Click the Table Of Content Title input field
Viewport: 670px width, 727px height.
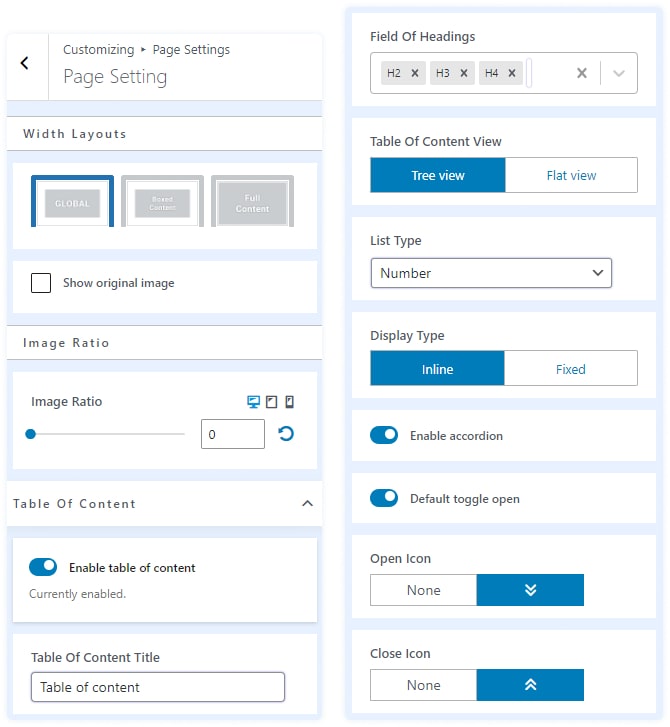pos(158,687)
